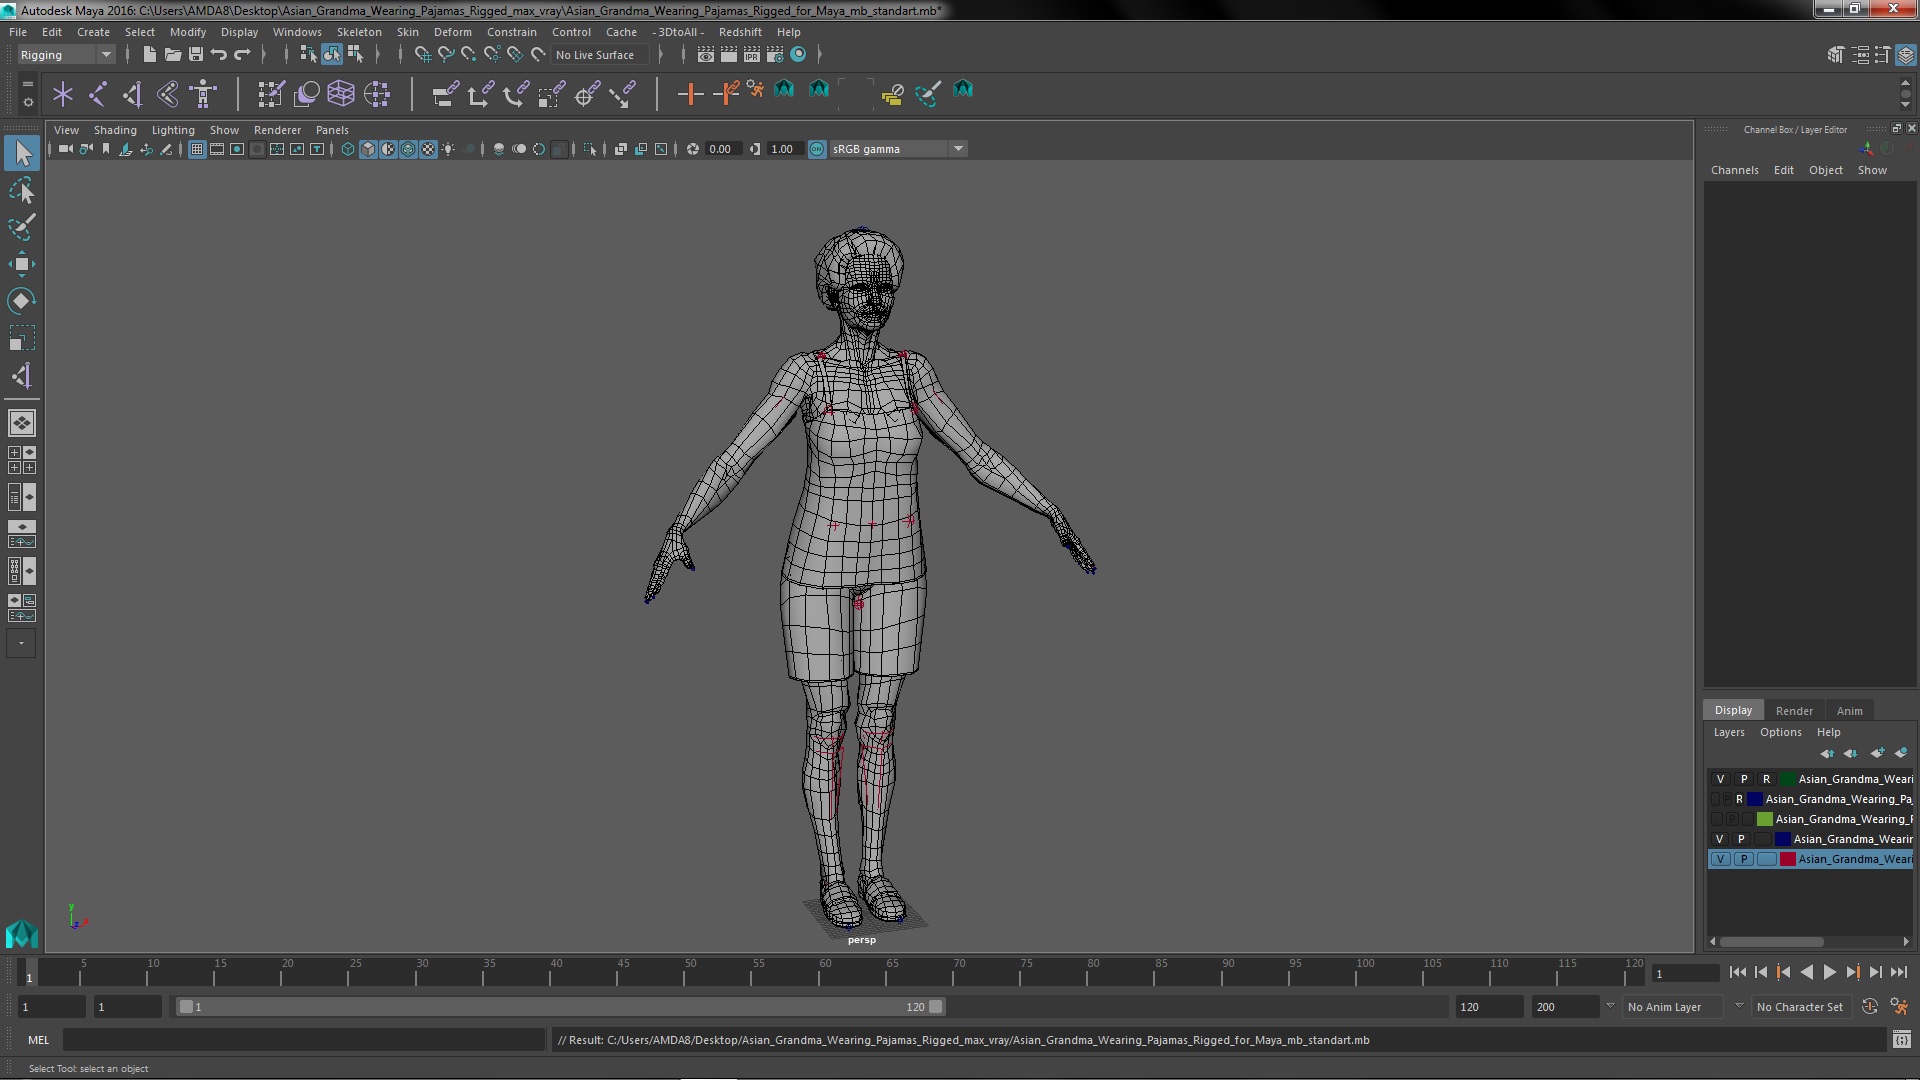Select the Joint tool on the shelf
Viewport: 1920px width, 1080px height.
point(98,95)
